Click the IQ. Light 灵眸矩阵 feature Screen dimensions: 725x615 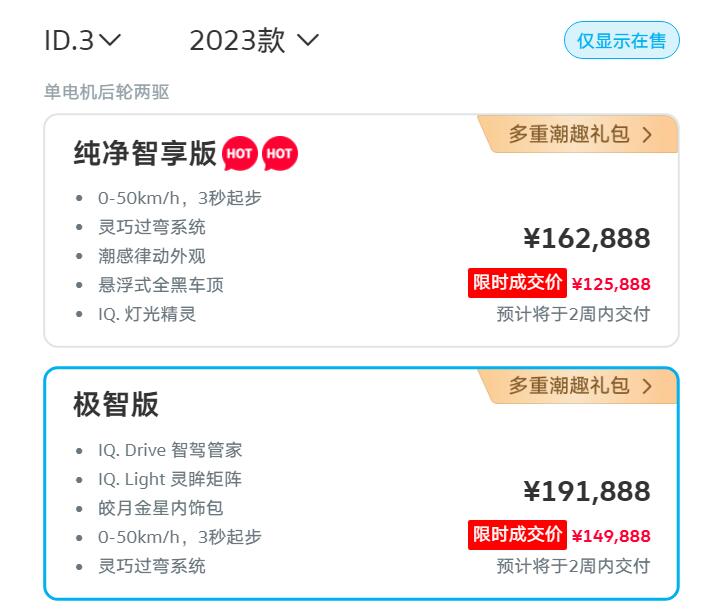coord(170,479)
